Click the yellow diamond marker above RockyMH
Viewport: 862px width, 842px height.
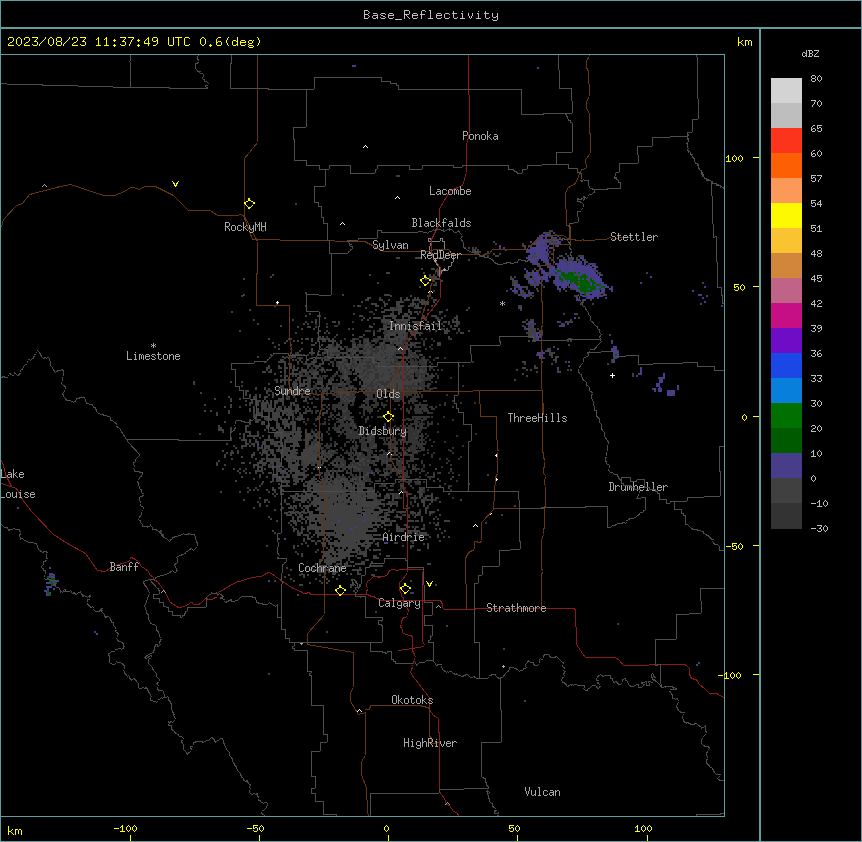pyautogui.click(x=249, y=204)
